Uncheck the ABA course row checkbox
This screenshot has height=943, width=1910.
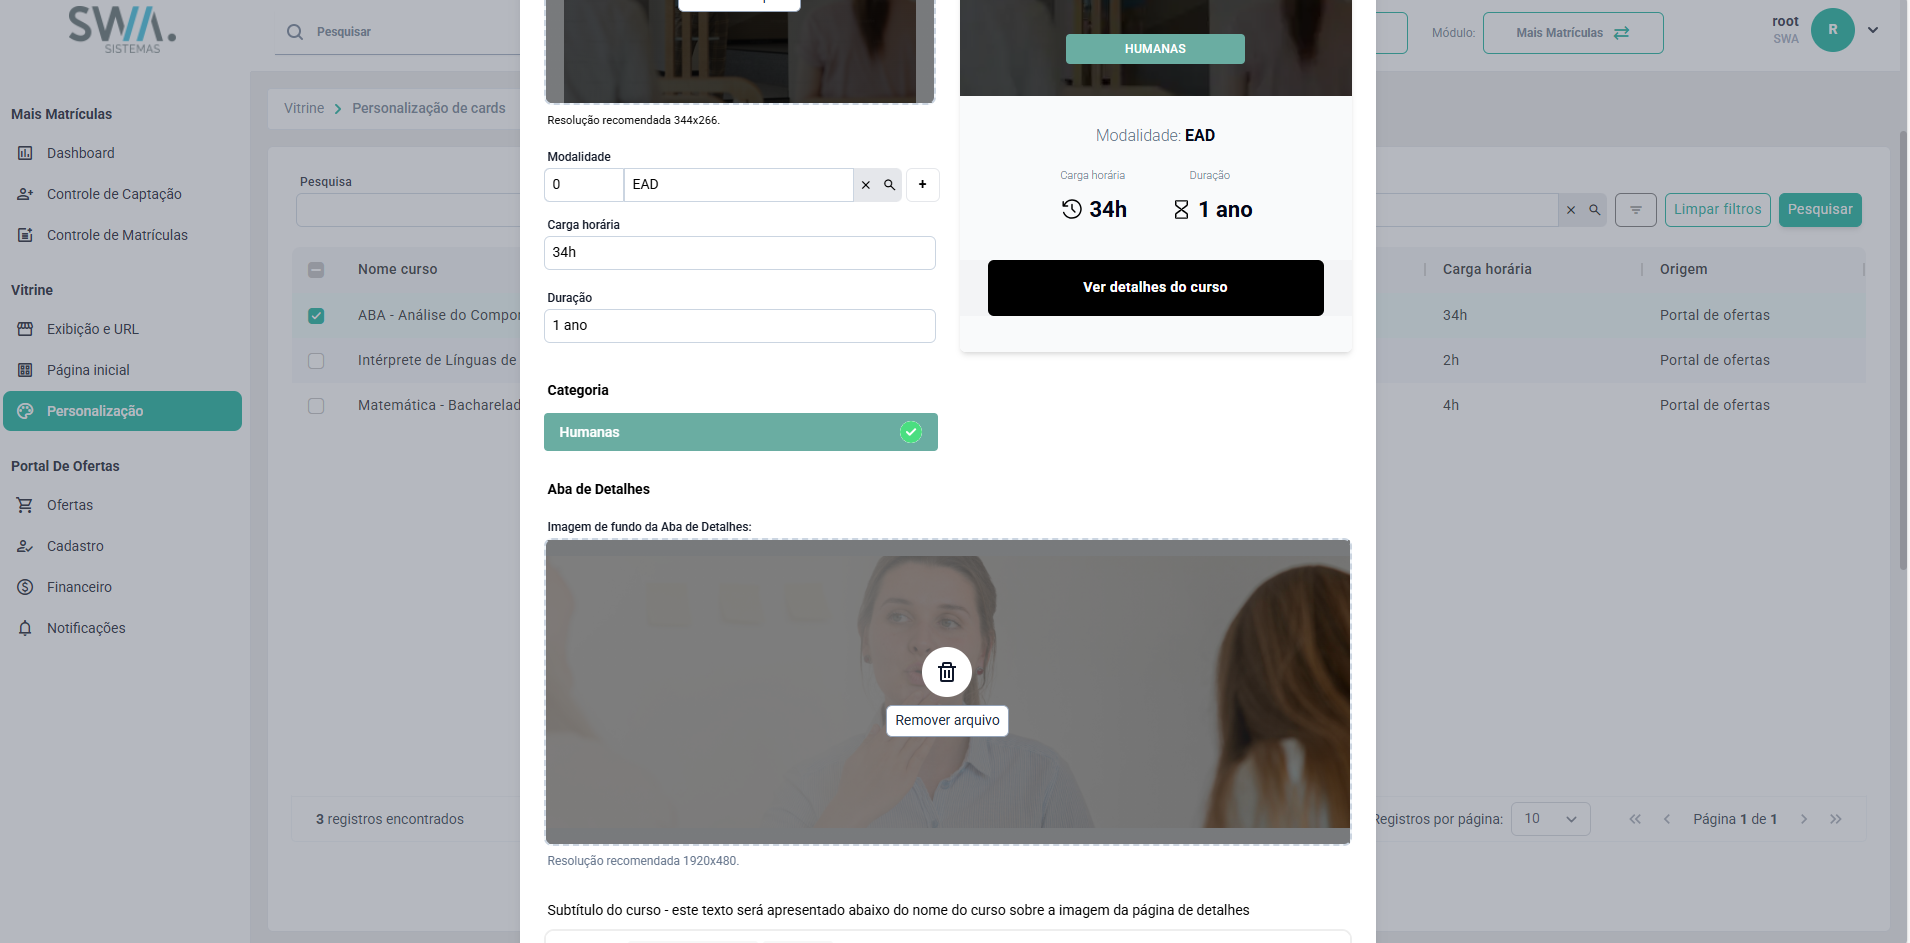click(316, 316)
